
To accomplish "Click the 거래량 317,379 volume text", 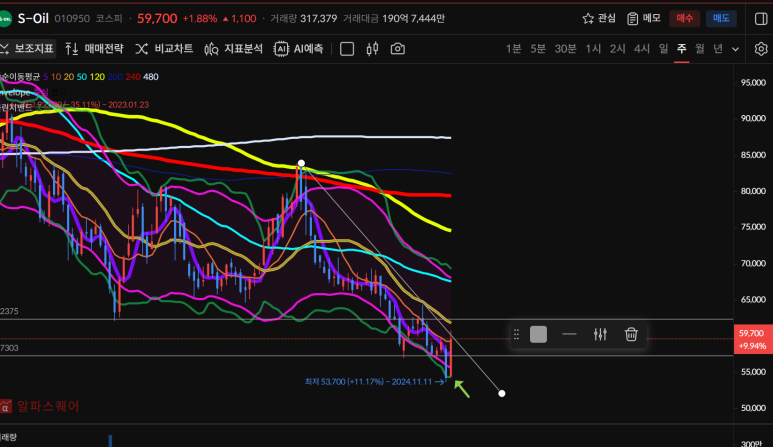I will click(x=304, y=19).
